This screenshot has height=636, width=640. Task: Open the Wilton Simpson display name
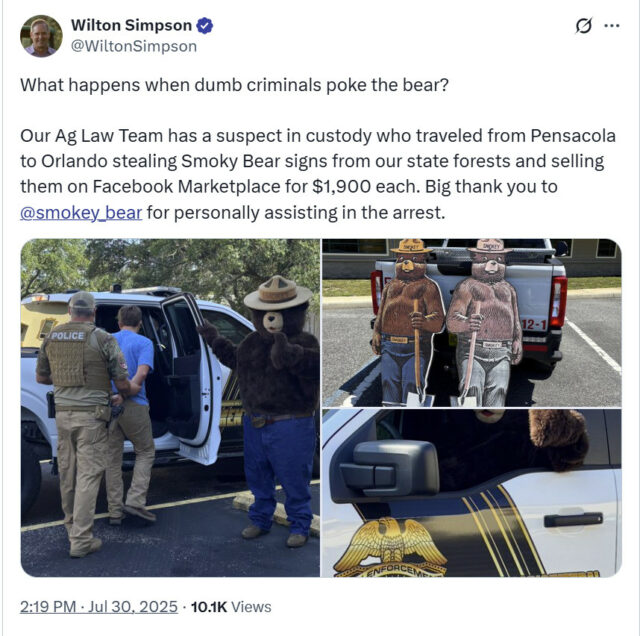(x=131, y=25)
